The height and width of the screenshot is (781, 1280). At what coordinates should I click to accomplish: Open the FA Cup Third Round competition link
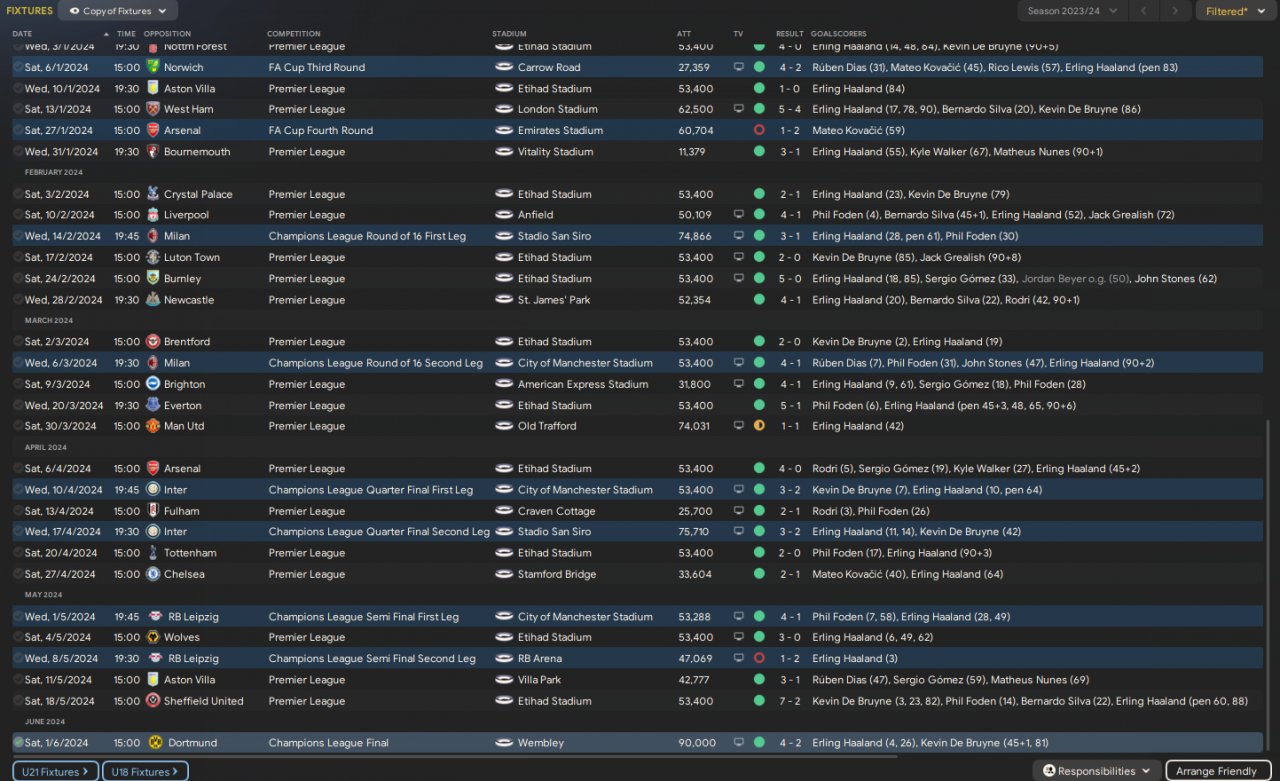point(317,67)
